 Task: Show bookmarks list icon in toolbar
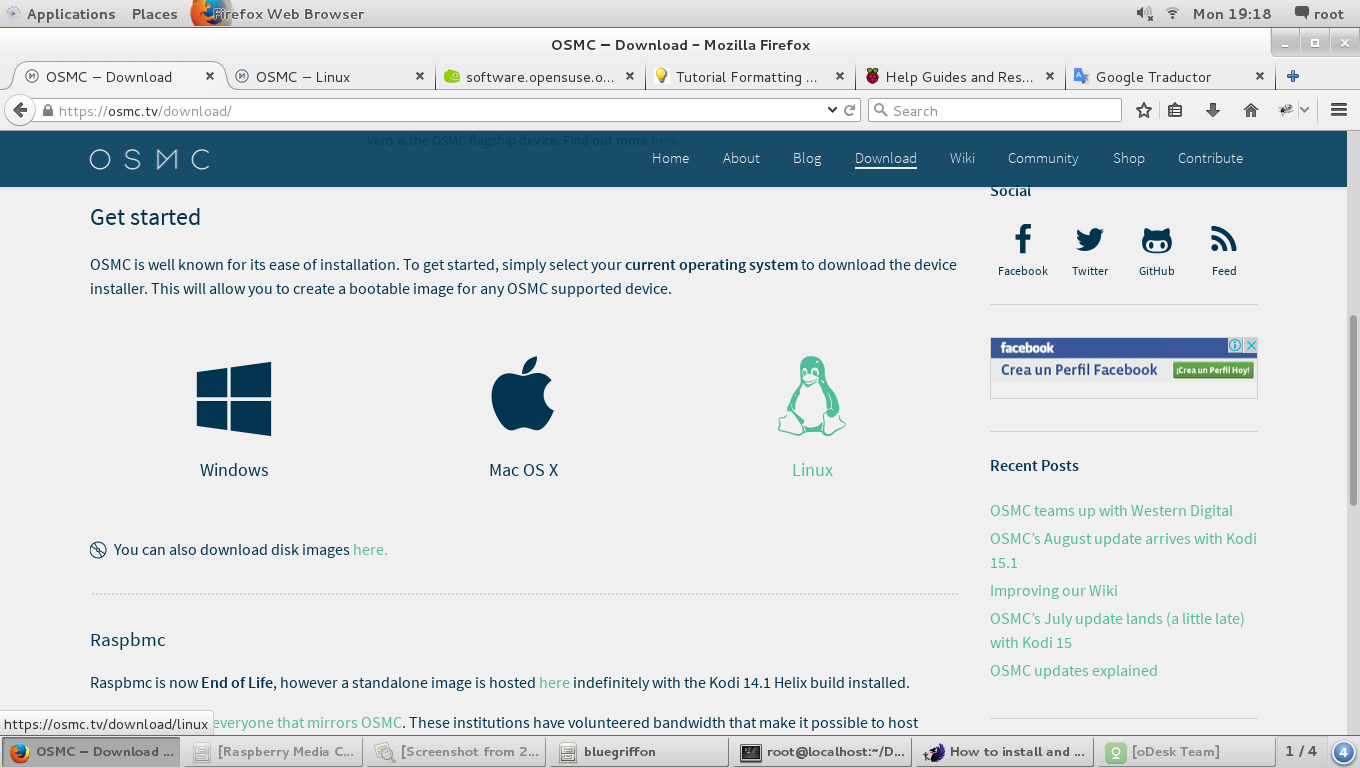(x=1176, y=110)
